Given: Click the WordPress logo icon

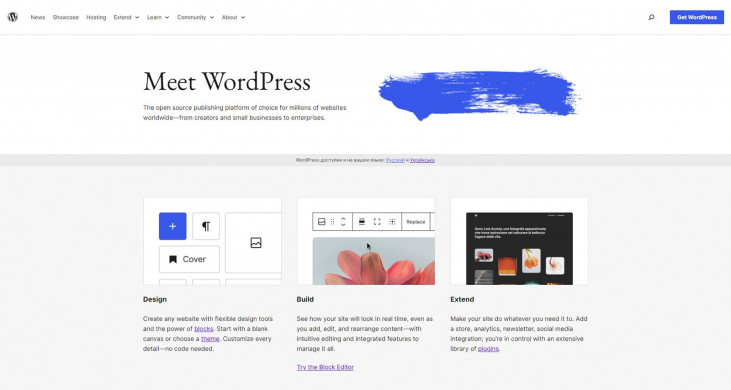Looking at the screenshot, I should coord(13,17).
